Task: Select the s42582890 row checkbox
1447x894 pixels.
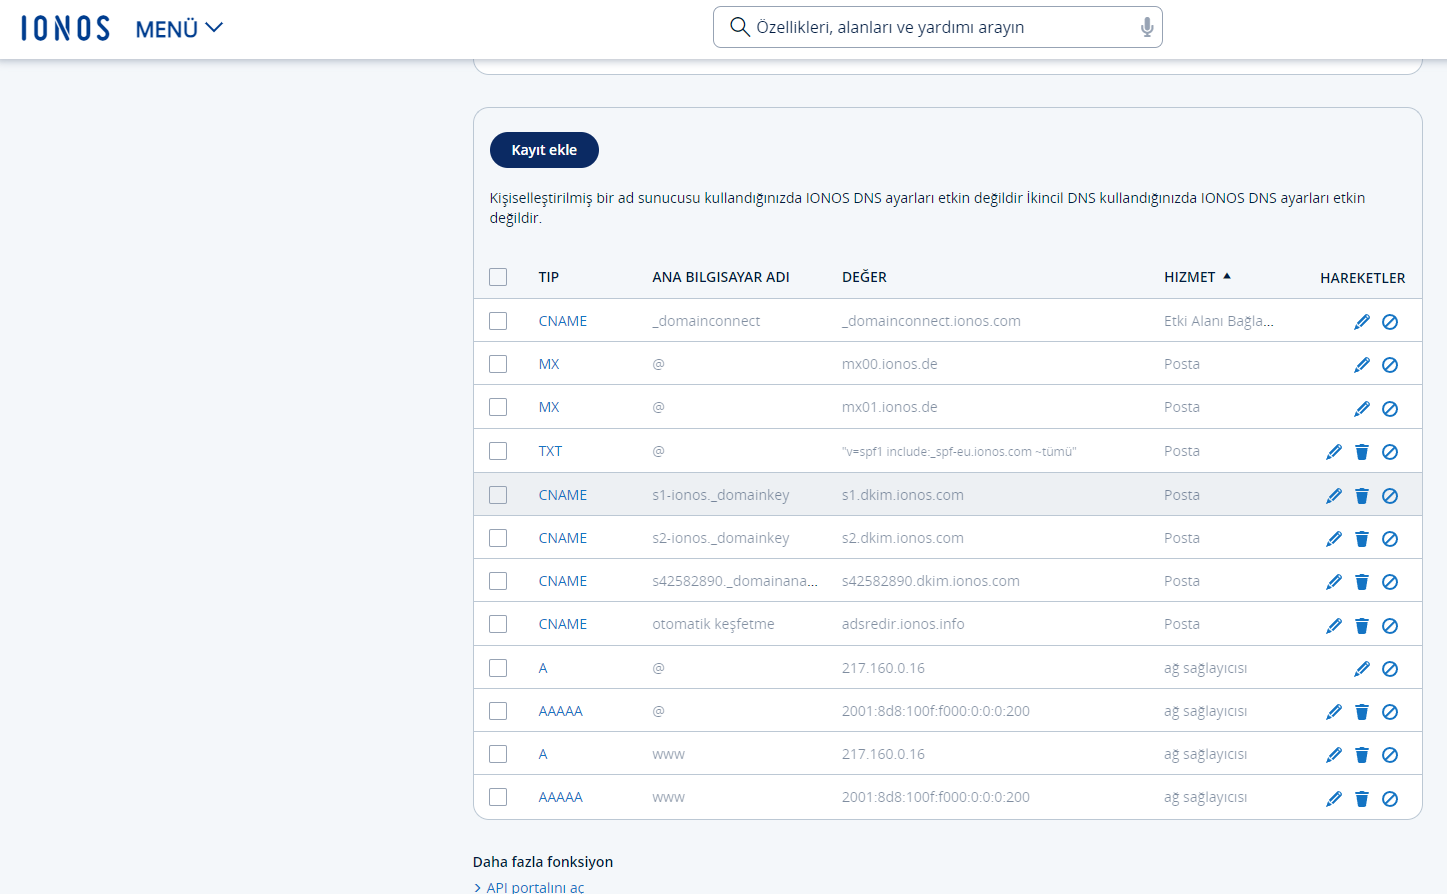Action: [x=498, y=581]
